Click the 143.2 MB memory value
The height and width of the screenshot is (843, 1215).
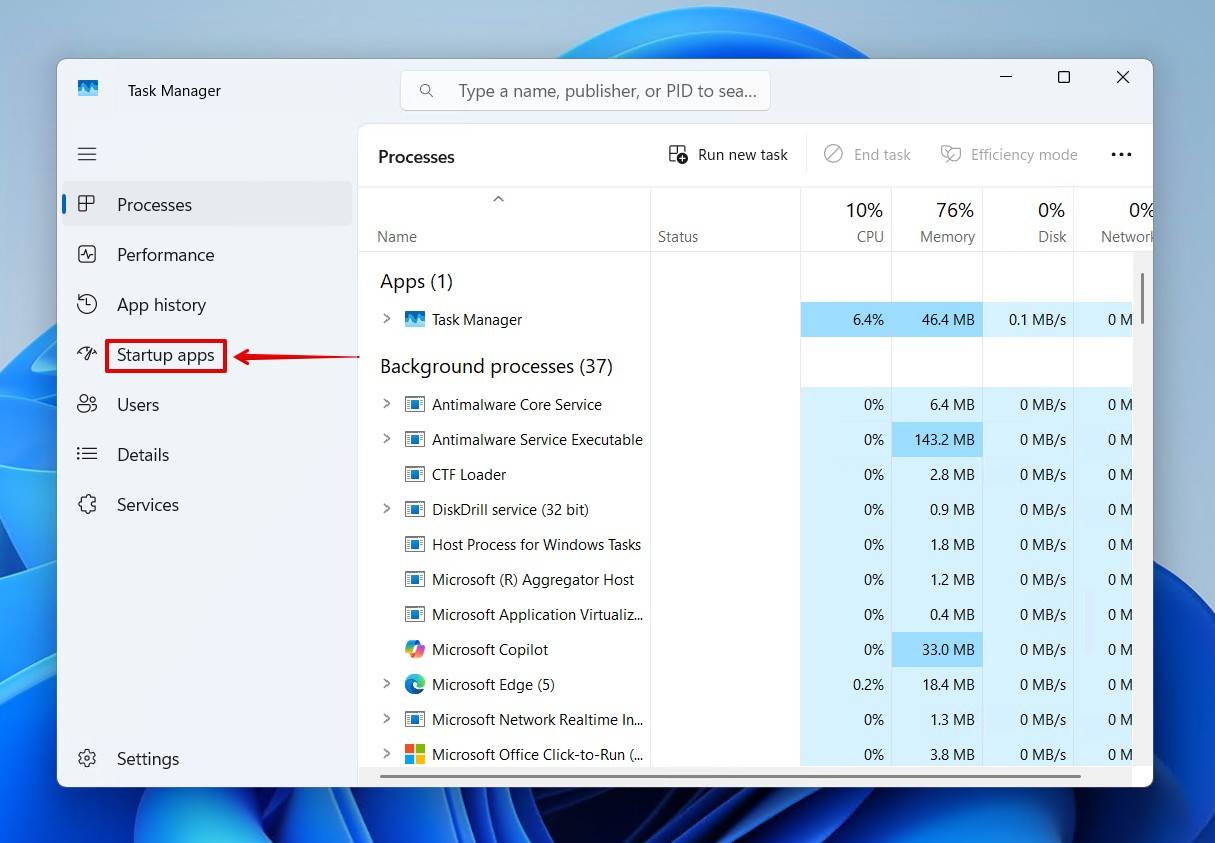(x=937, y=439)
